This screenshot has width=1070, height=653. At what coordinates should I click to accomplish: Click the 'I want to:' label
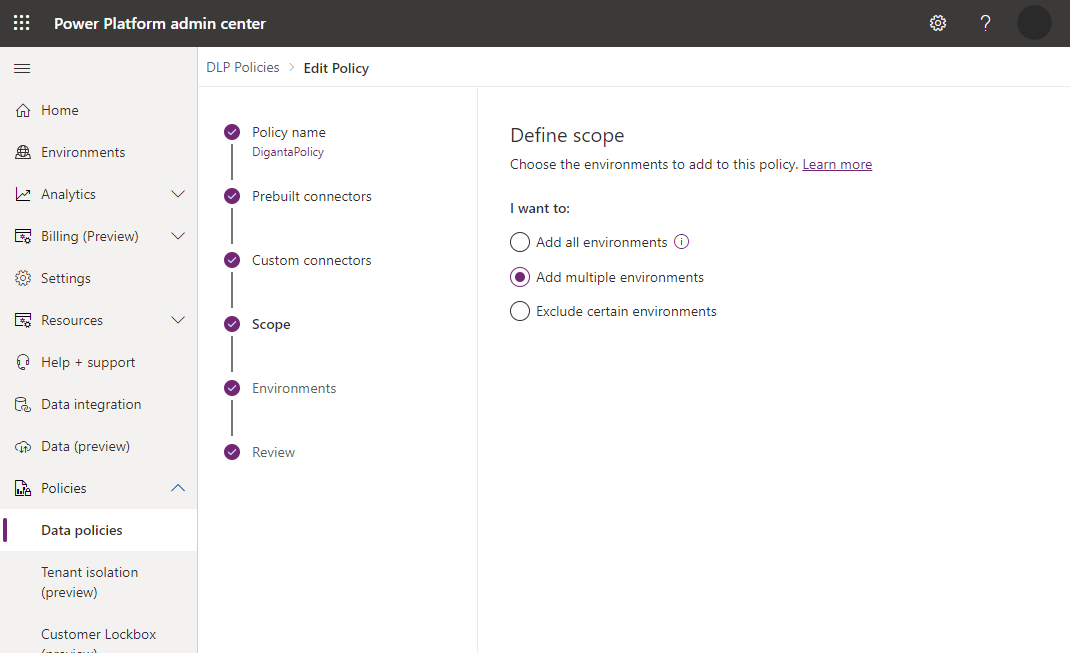click(x=540, y=209)
